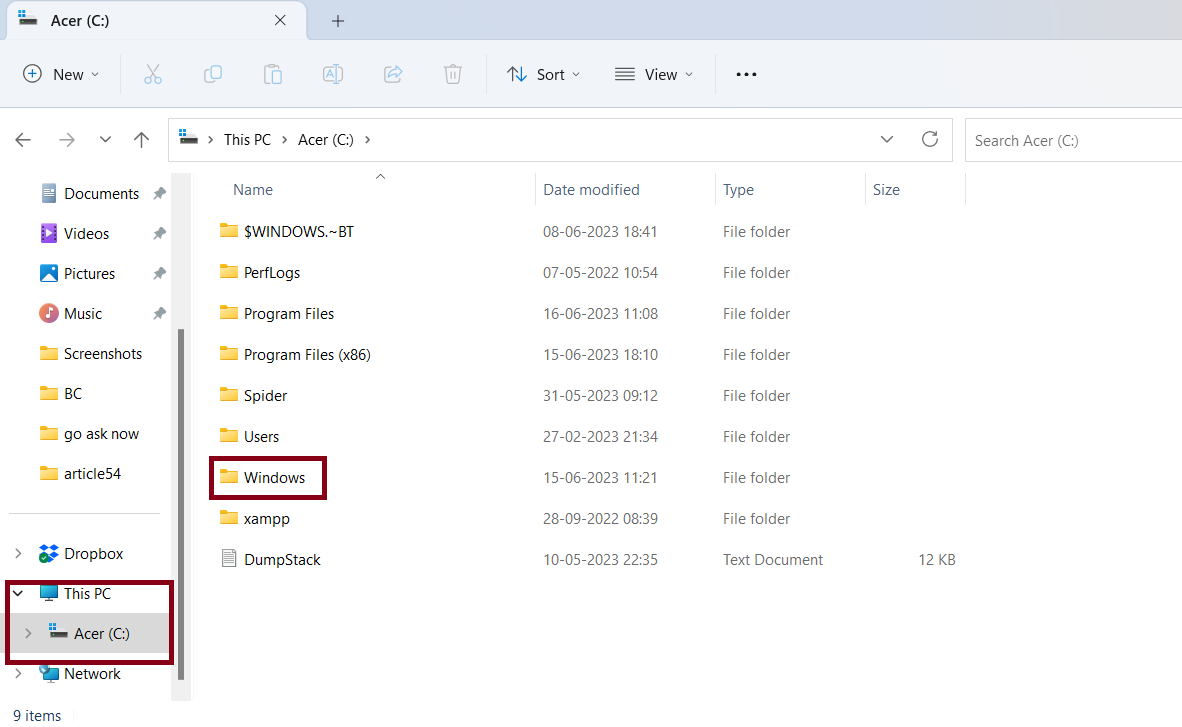This screenshot has height=727, width=1182.
Task: Click the Paste clipboard icon
Action: [x=273, y=74]
